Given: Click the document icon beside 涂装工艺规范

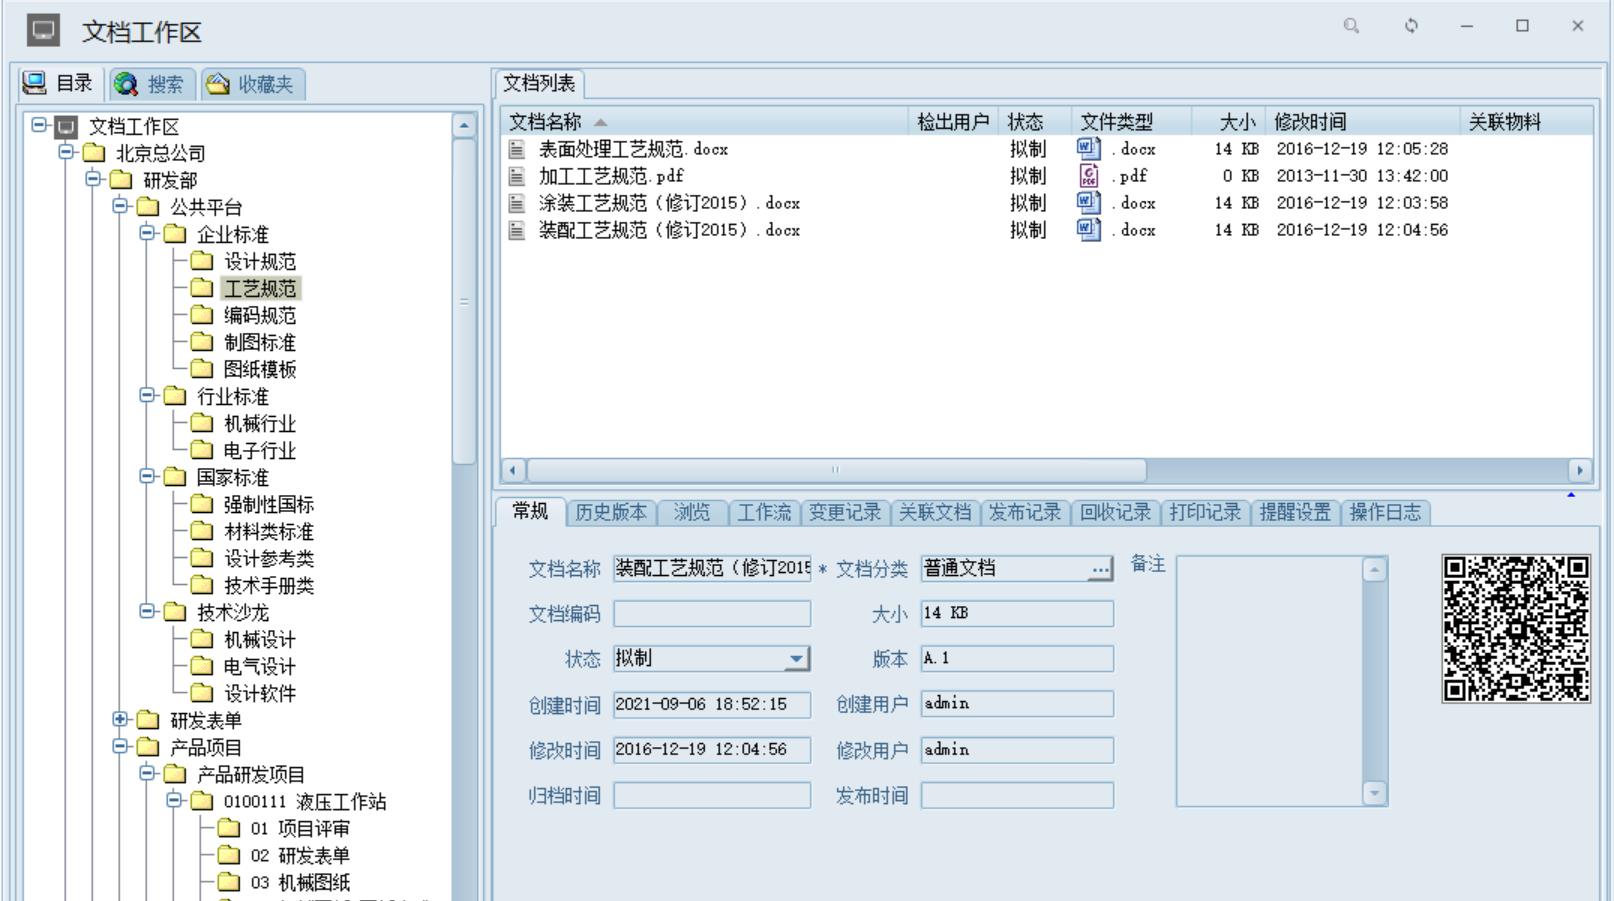Looking at the screenshot, I should (x=517, y=203).
